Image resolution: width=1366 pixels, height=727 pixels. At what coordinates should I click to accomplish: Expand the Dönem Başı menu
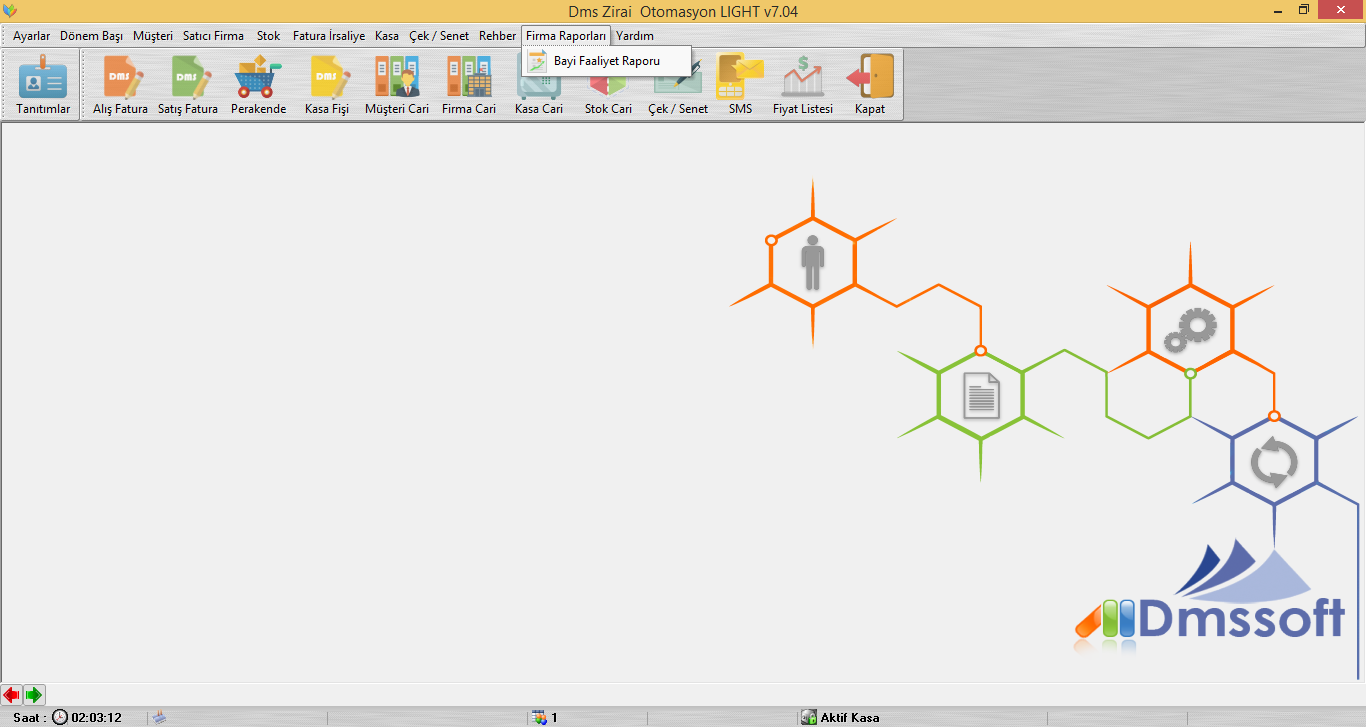click(x=91, y=35)
